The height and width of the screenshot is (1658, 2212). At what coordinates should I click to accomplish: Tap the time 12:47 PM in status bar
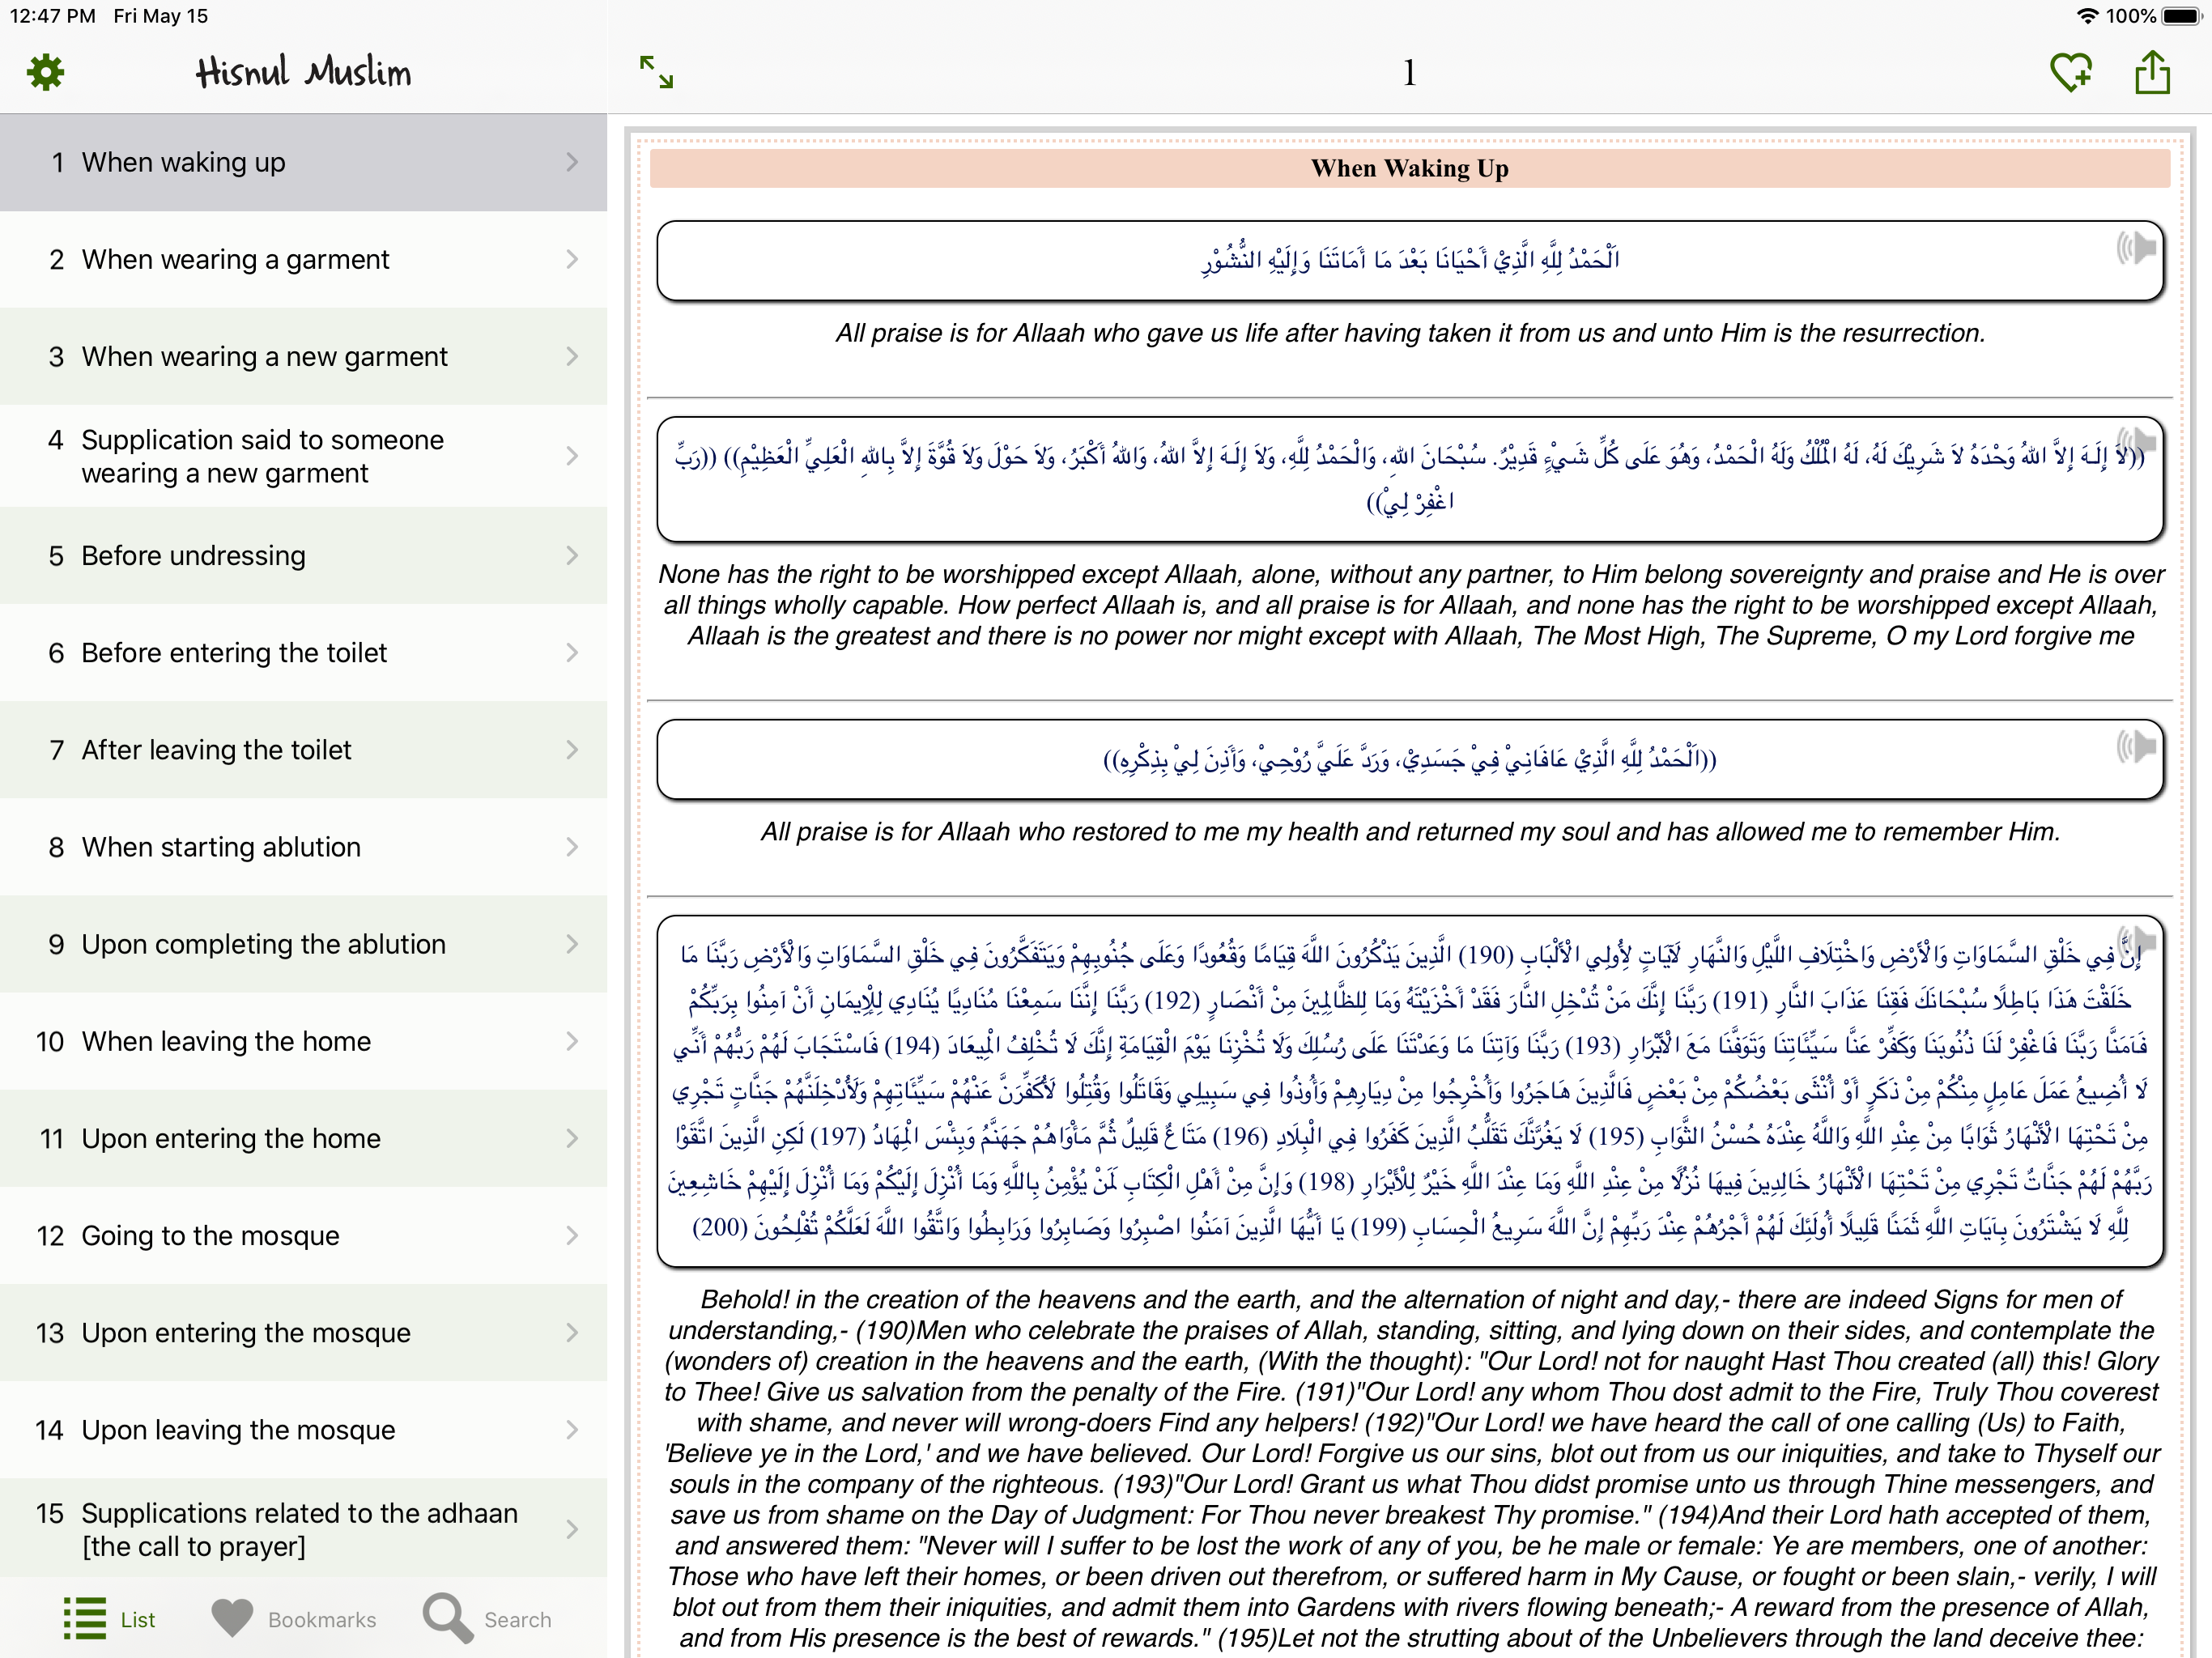coord(53,16)
